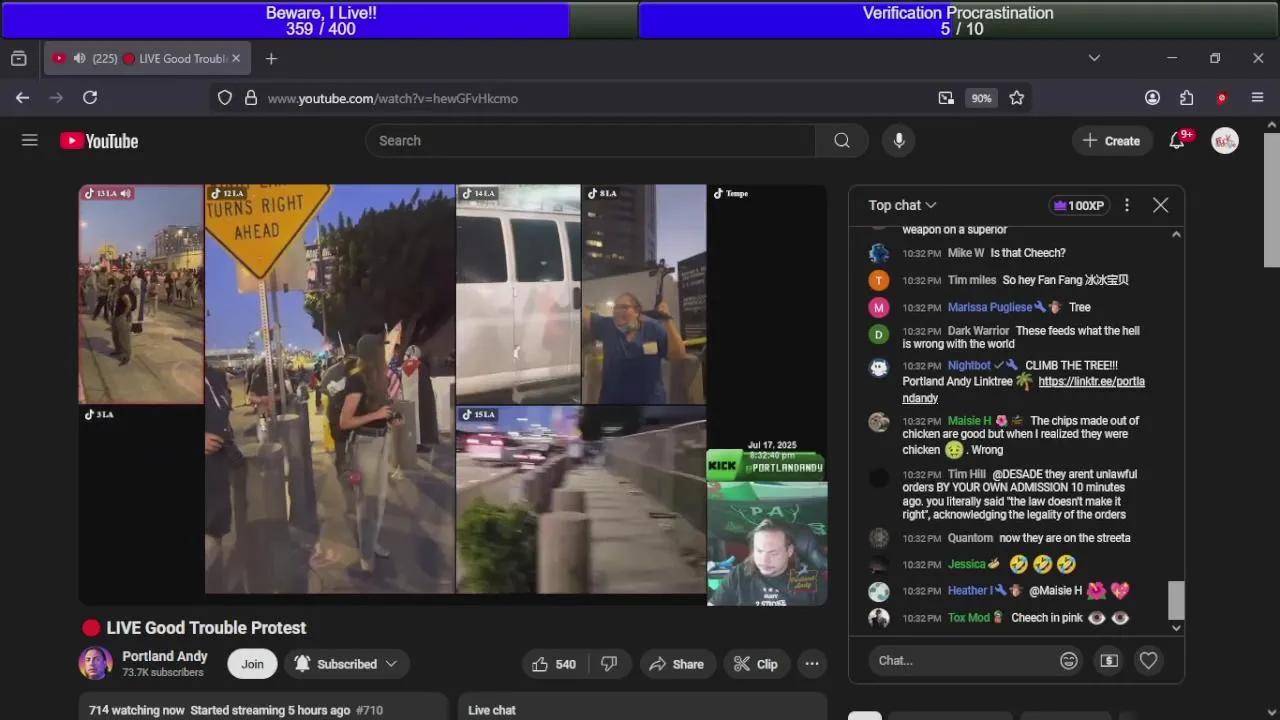Click Verification Procrastination progress bar
This screenshot has height=720, width=1280.
coord(959,20)
